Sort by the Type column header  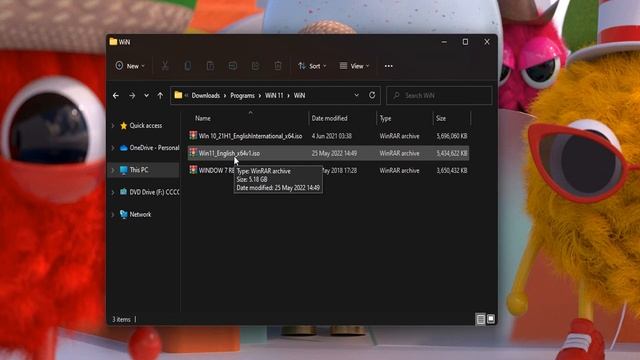coord(385,118)
